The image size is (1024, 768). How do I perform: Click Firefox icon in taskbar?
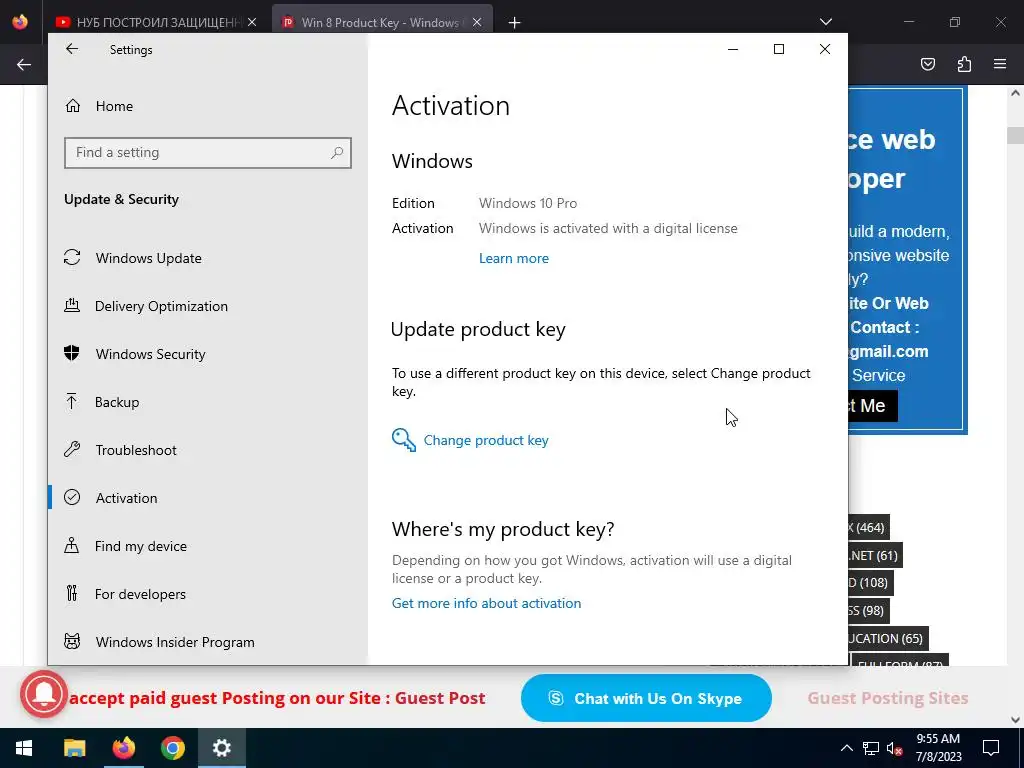[x=123, y=748]
